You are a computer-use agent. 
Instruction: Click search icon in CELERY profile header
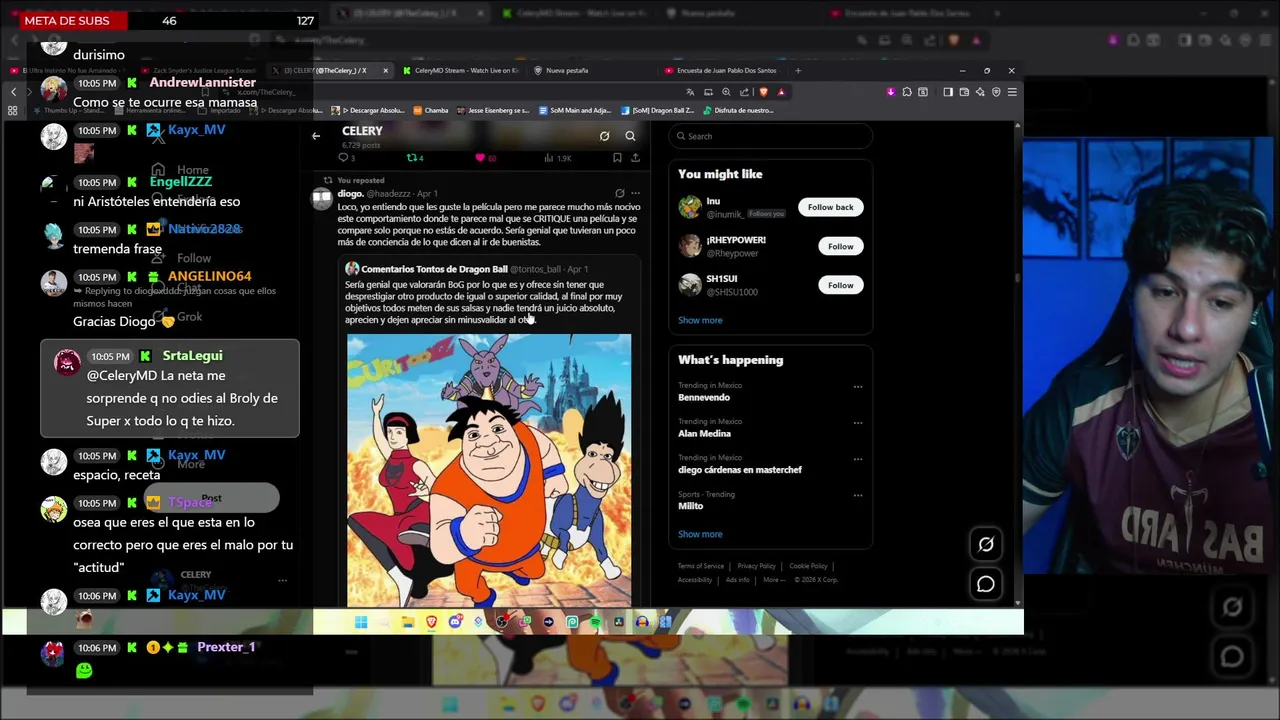point(630,136)
